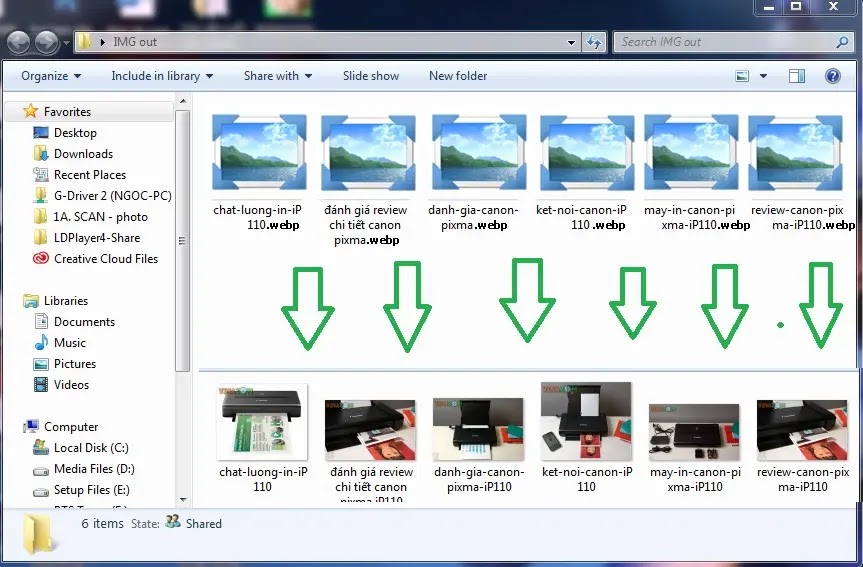This screenshot has height=567, width=863.
Task: Click the navigation pane scroll down arrow
Action: (x=183, y=500)
